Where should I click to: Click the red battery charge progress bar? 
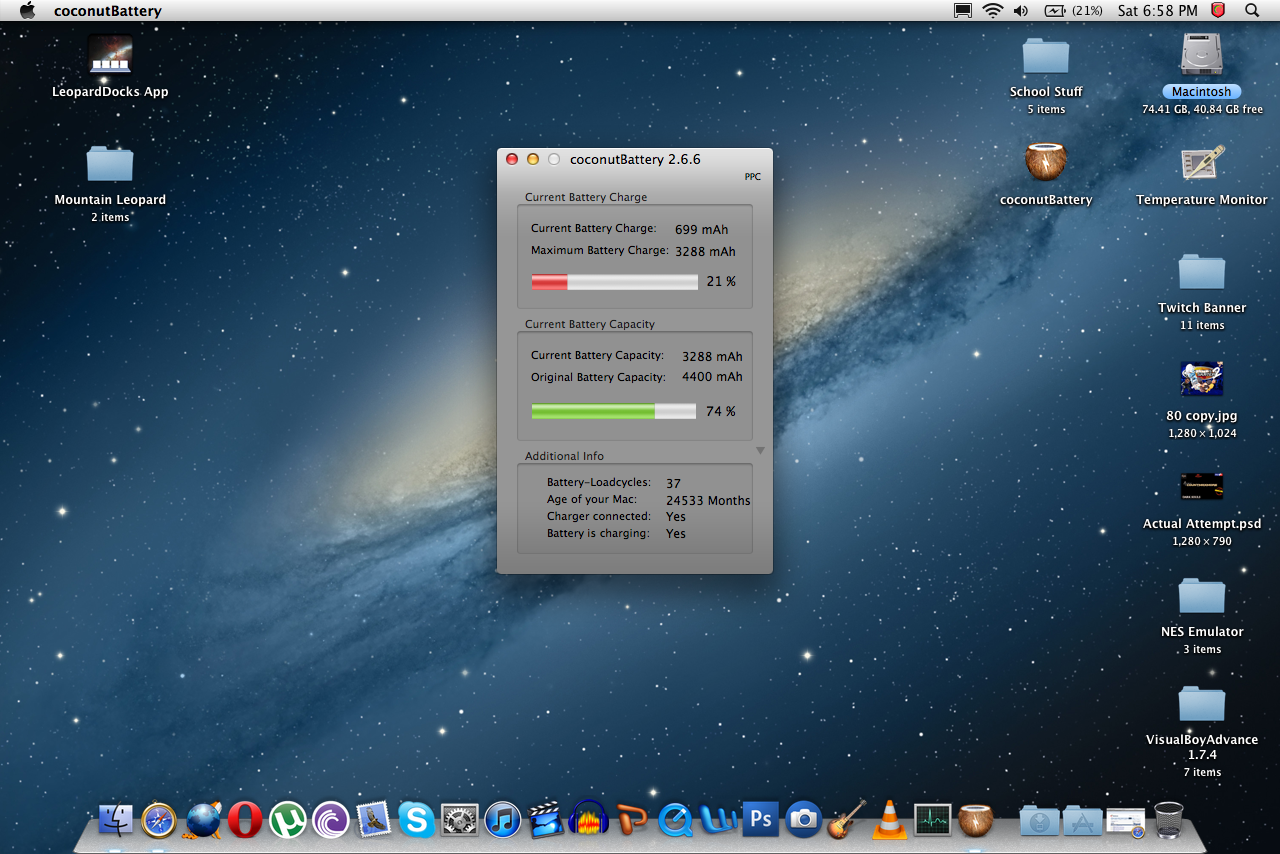(614, 282)
